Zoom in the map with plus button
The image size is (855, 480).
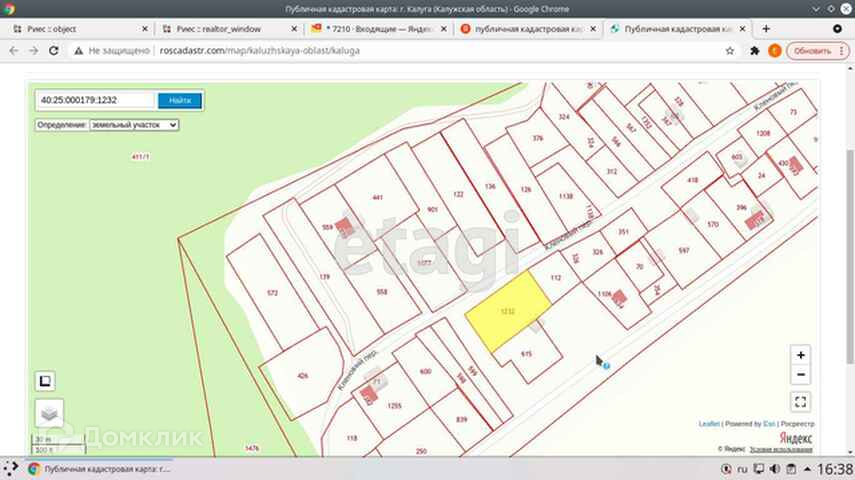pos(799,355)
